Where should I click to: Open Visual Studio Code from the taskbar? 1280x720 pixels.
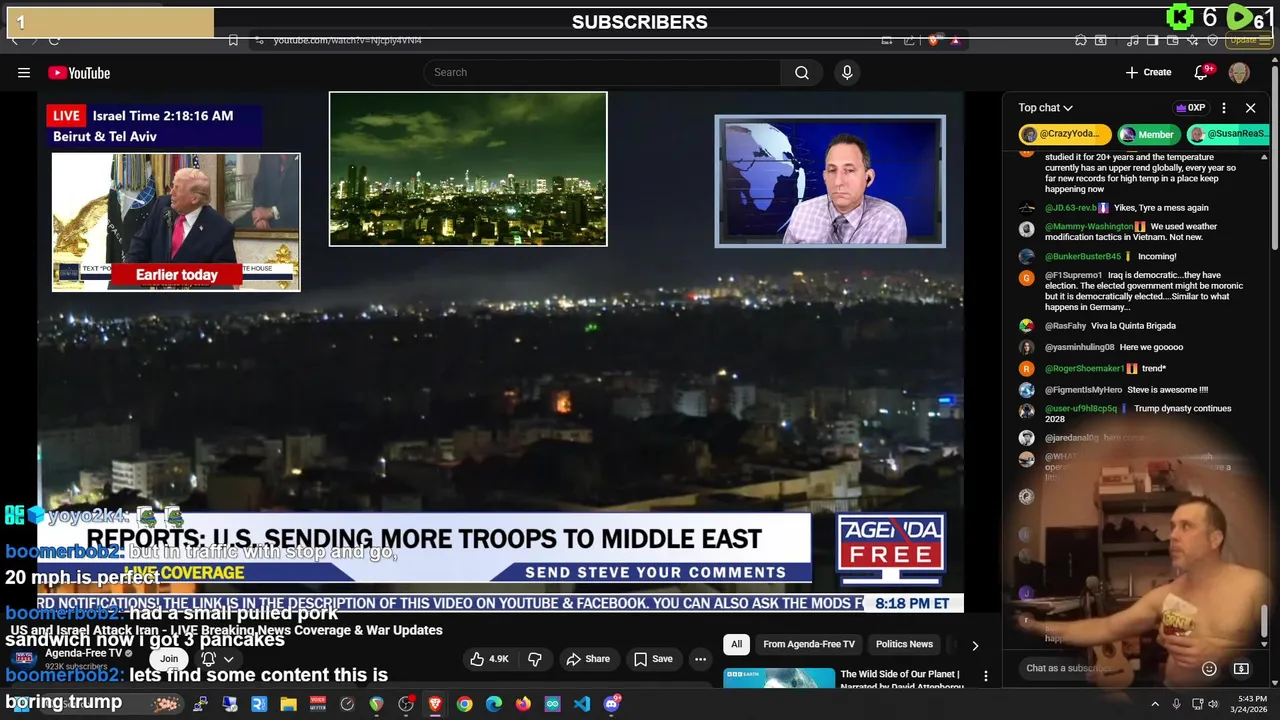(582, 704)
